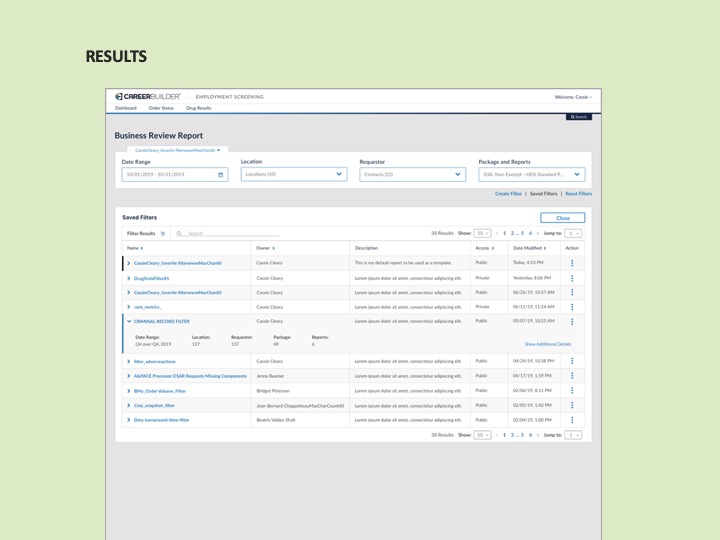This screenshot has width=720, height=540.
Task: Sort by Date Modified column arrows
Action: (x=545, y=248)
